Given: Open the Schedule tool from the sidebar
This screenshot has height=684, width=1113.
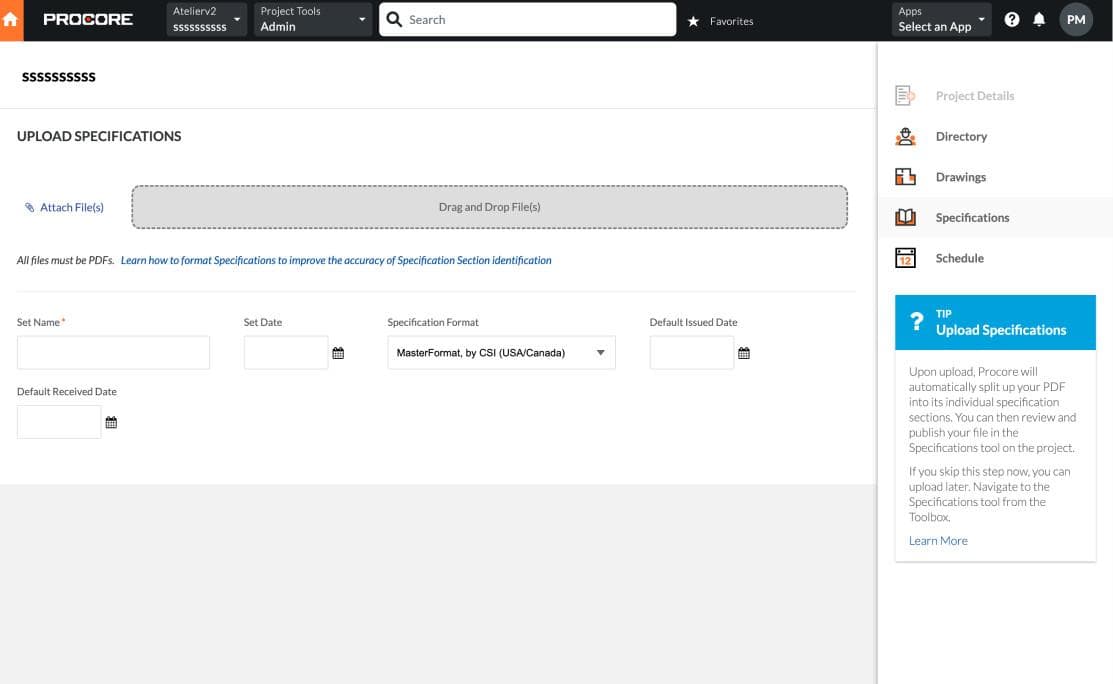Looking at the screenshot, I should tap(958, 257).
